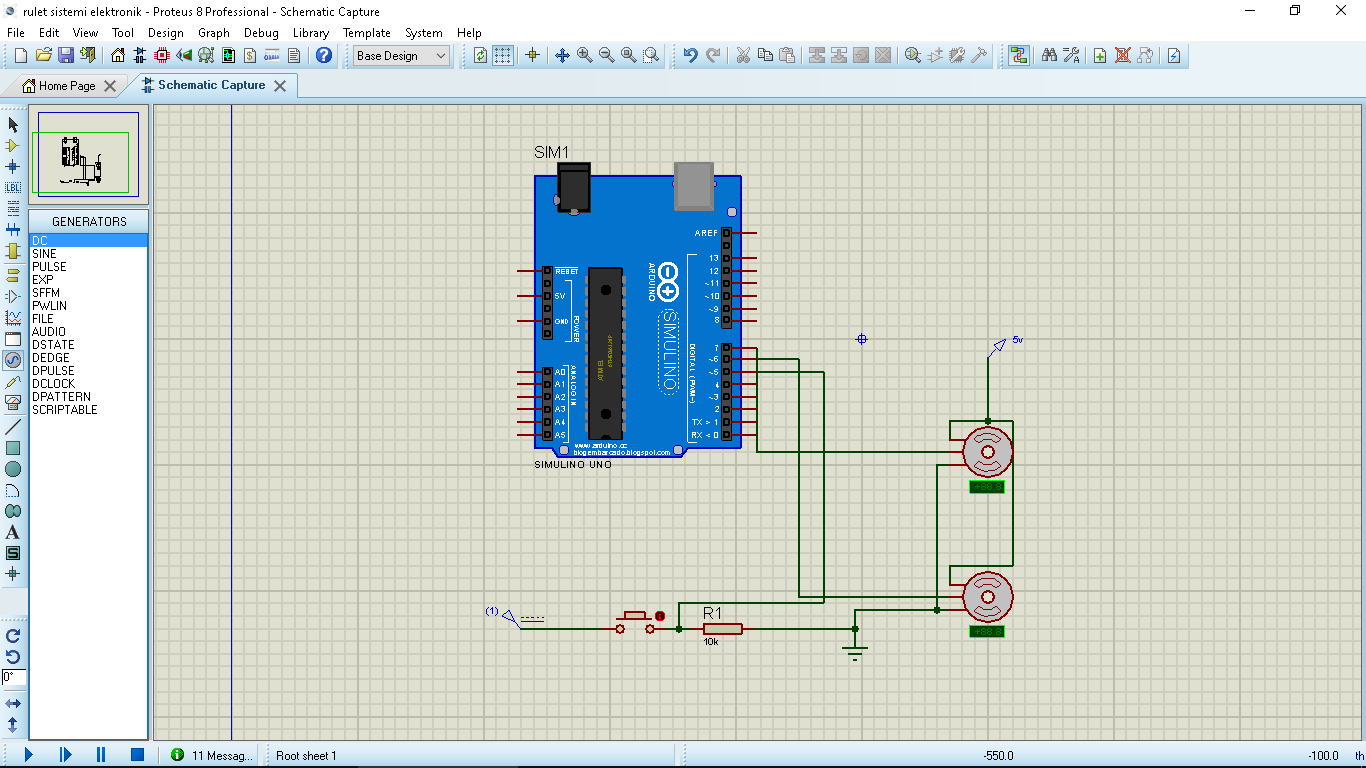Select the 2D Graphics Line tool
Image resolution: width=1366 pixels, height=768 pixels.
[x=13, y=427]
